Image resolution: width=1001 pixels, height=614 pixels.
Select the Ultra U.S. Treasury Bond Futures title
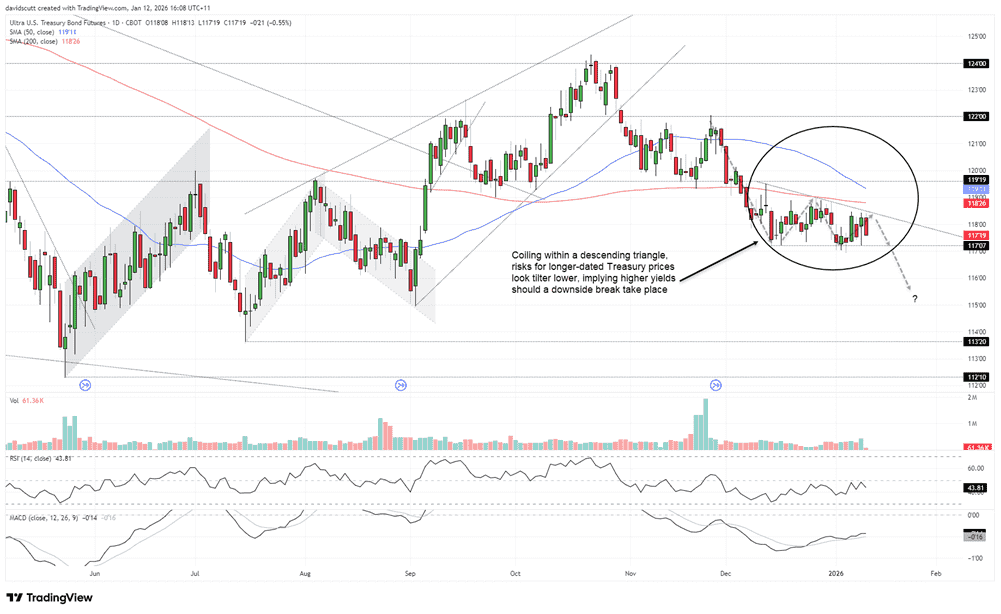(x=57, y=23)
